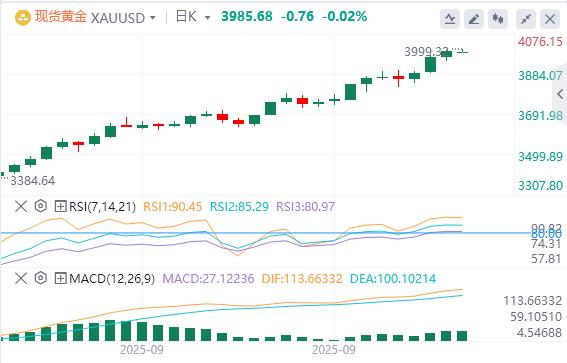The image size is (567, 363).
Task: Select the drawing pencil tool
Action: click(474, 19)
